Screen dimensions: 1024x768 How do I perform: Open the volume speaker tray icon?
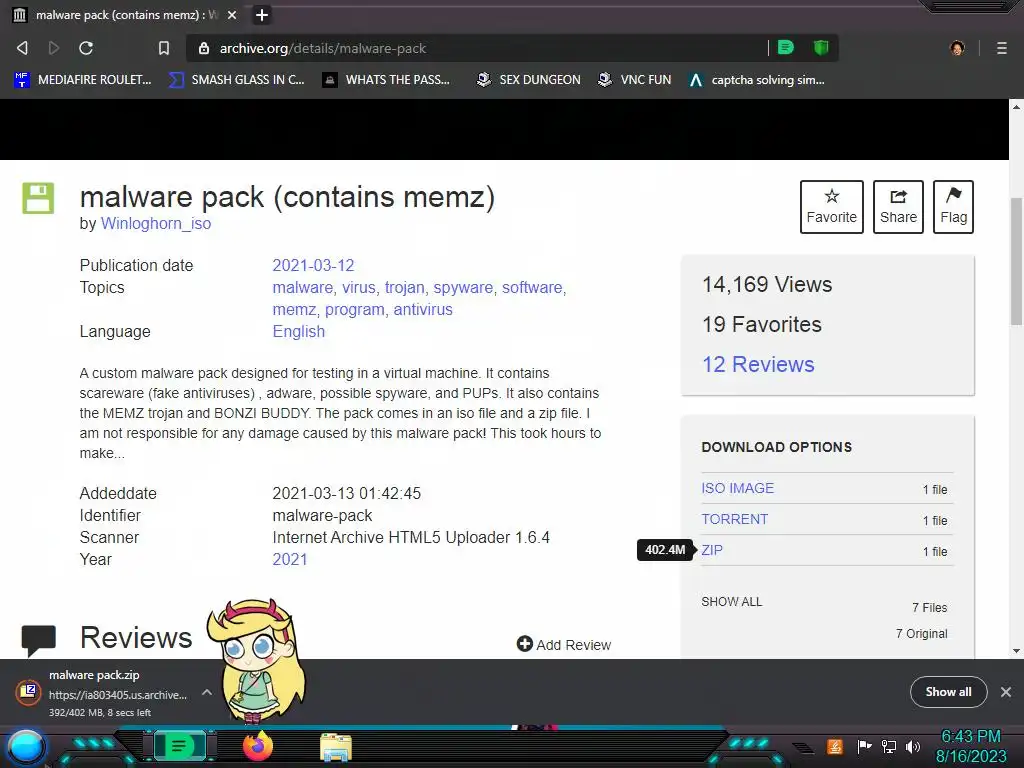pos(913,746)
